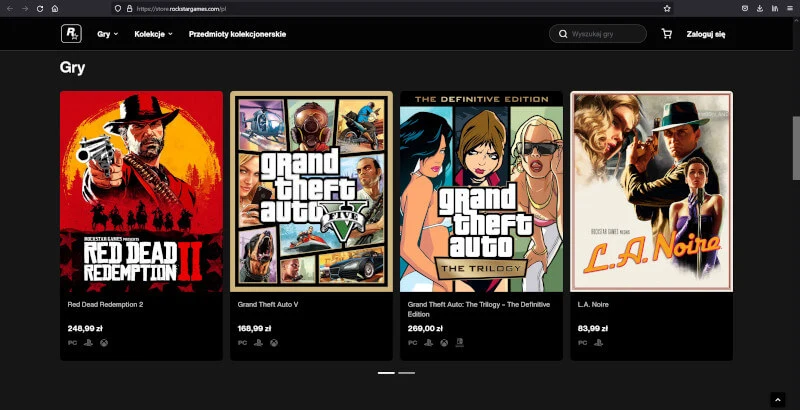Click PC label under Grand Theft Auto V

click(242, 343)
